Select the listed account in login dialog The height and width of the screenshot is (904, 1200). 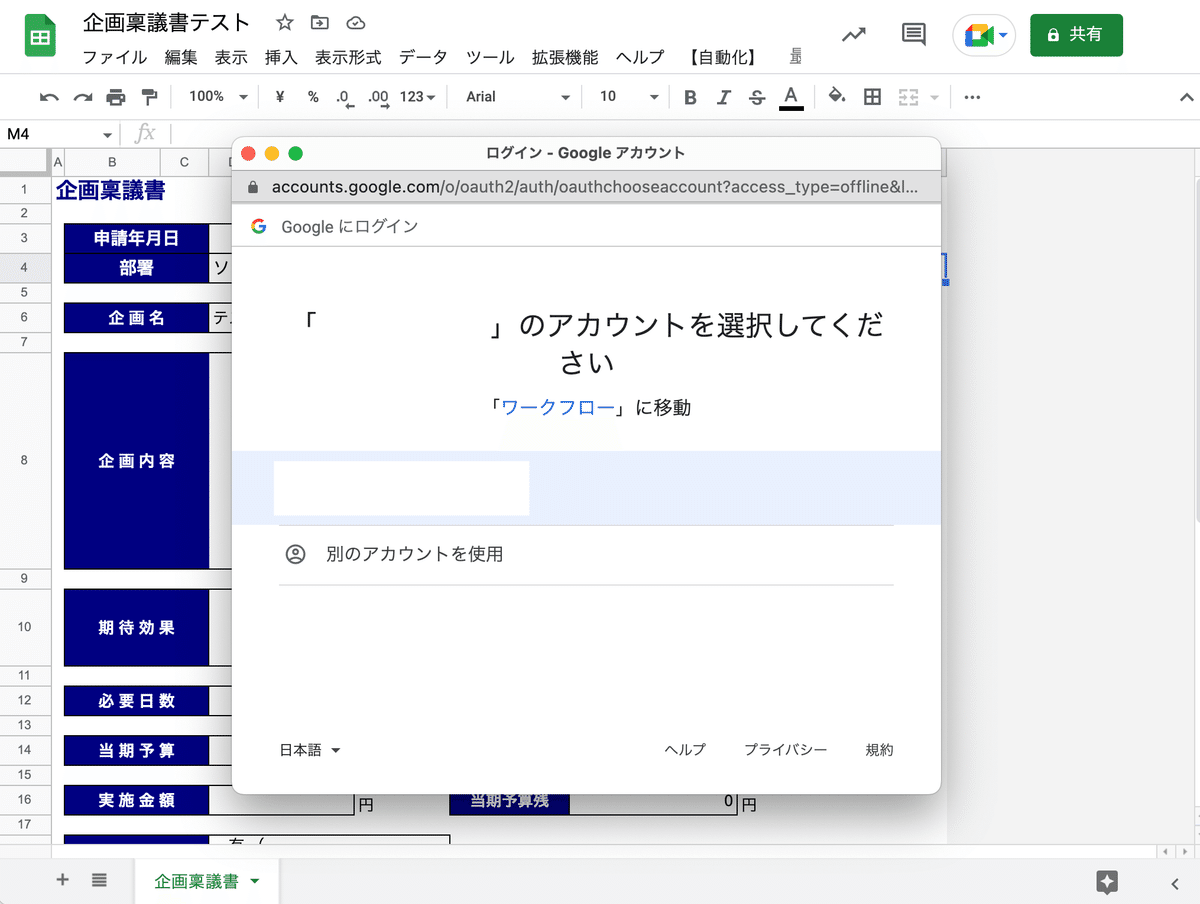point(586,488)
